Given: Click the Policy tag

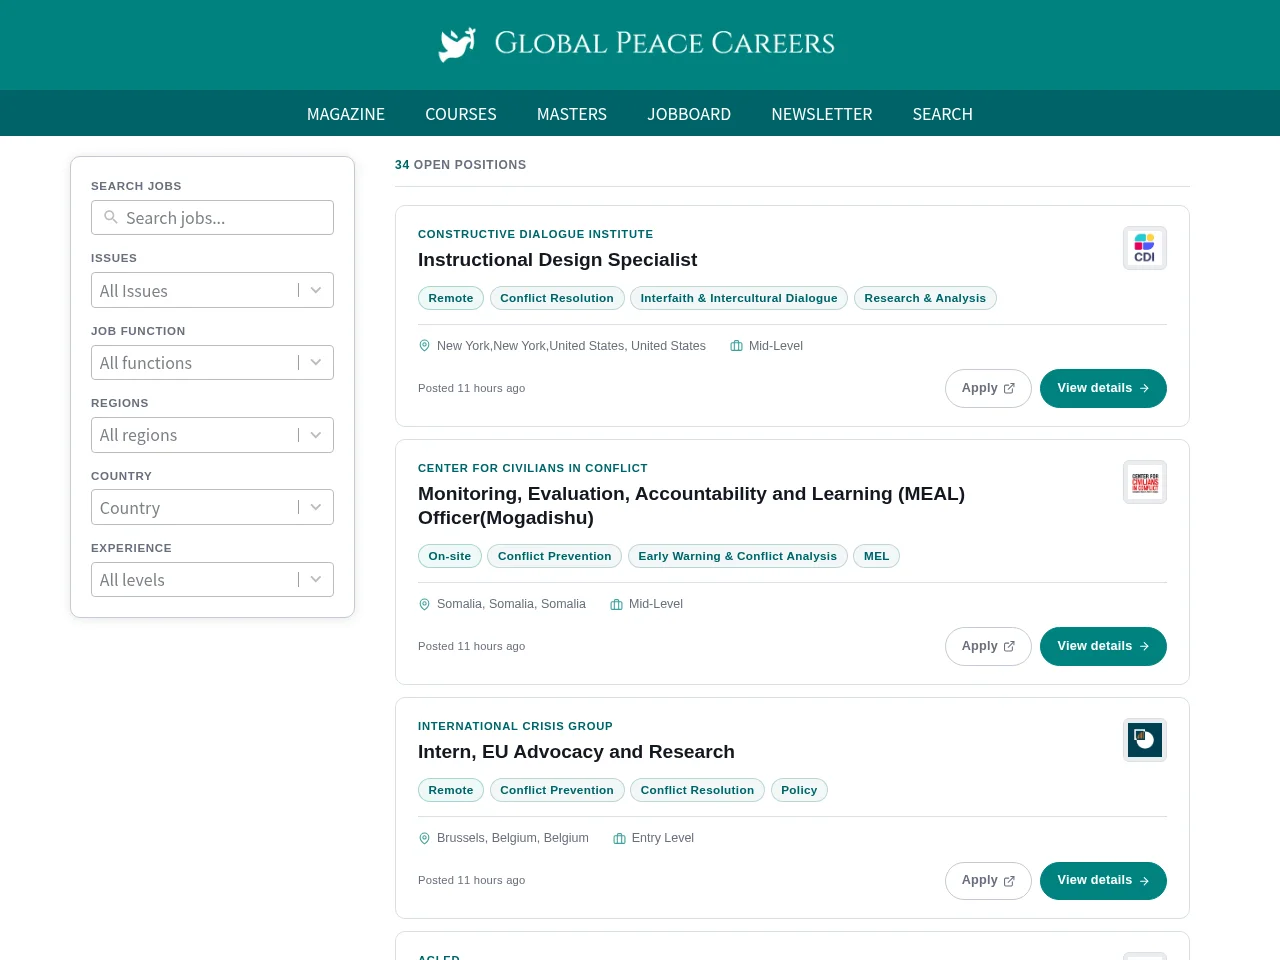Looking at the screenshot, I should tap(799, 790).
